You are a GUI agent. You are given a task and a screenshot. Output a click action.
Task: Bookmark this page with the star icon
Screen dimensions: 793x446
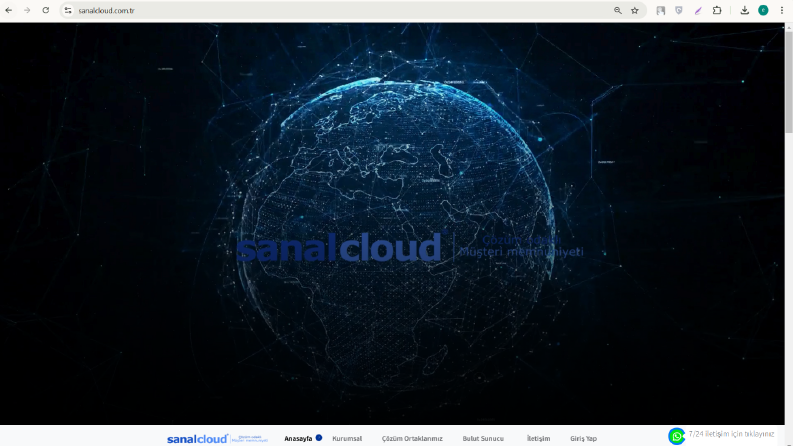tap(635, 10)
